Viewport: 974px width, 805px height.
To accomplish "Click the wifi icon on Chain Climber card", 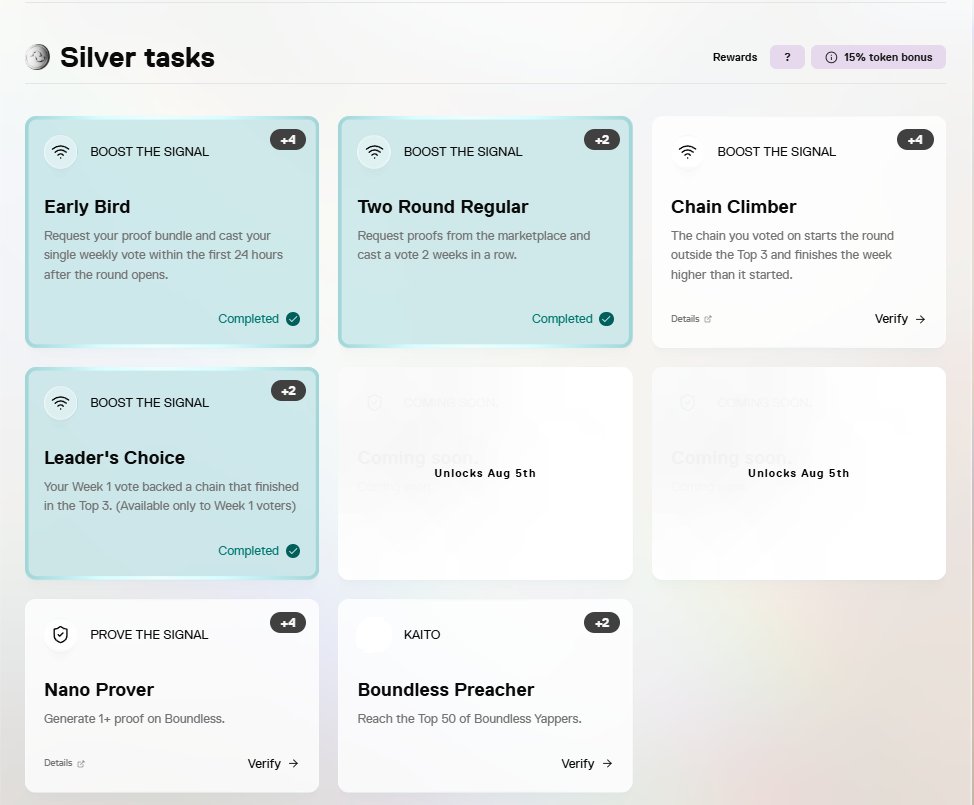I will (x=688, y=152).
